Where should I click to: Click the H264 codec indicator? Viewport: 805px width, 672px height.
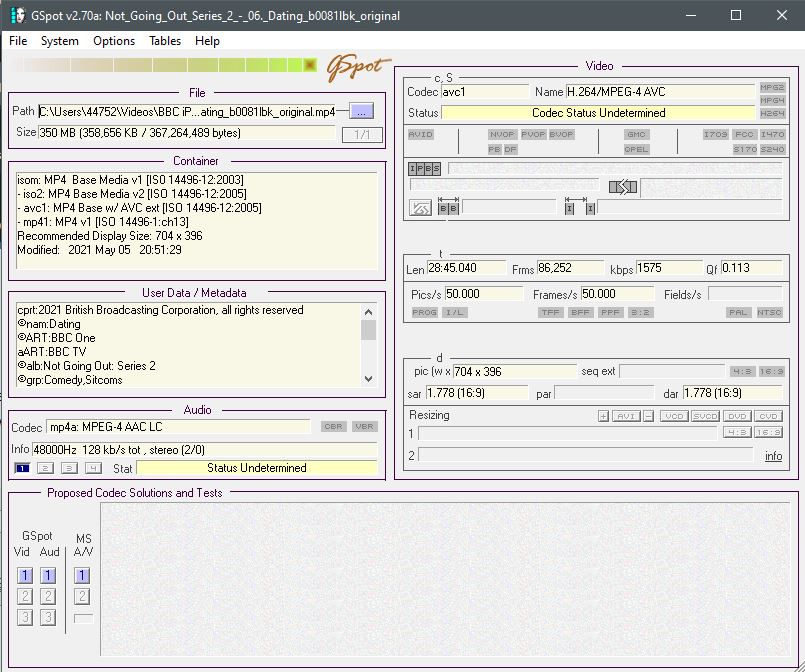[772, 113]
